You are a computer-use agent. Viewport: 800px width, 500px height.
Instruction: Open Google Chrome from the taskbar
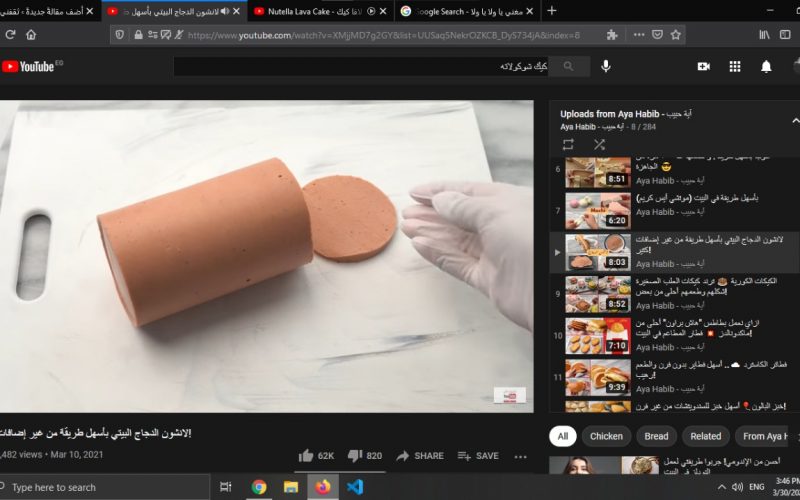tap(259, 487)
